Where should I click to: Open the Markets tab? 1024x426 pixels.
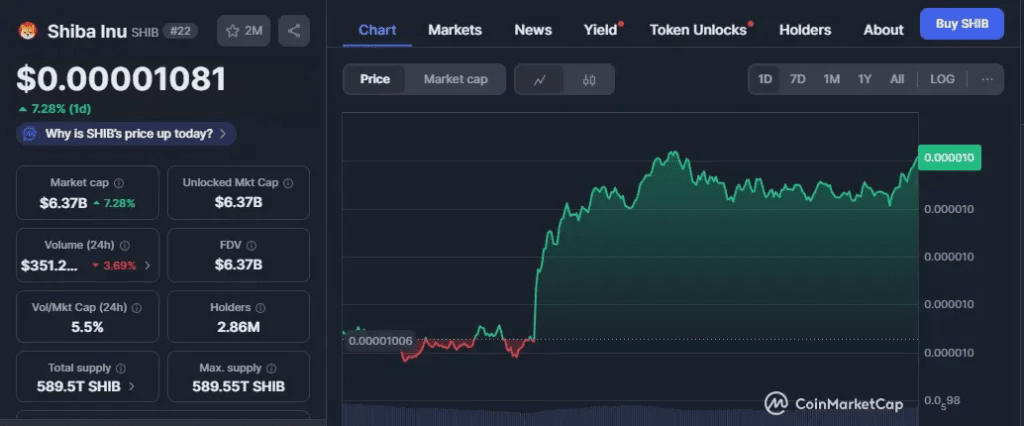455,30
